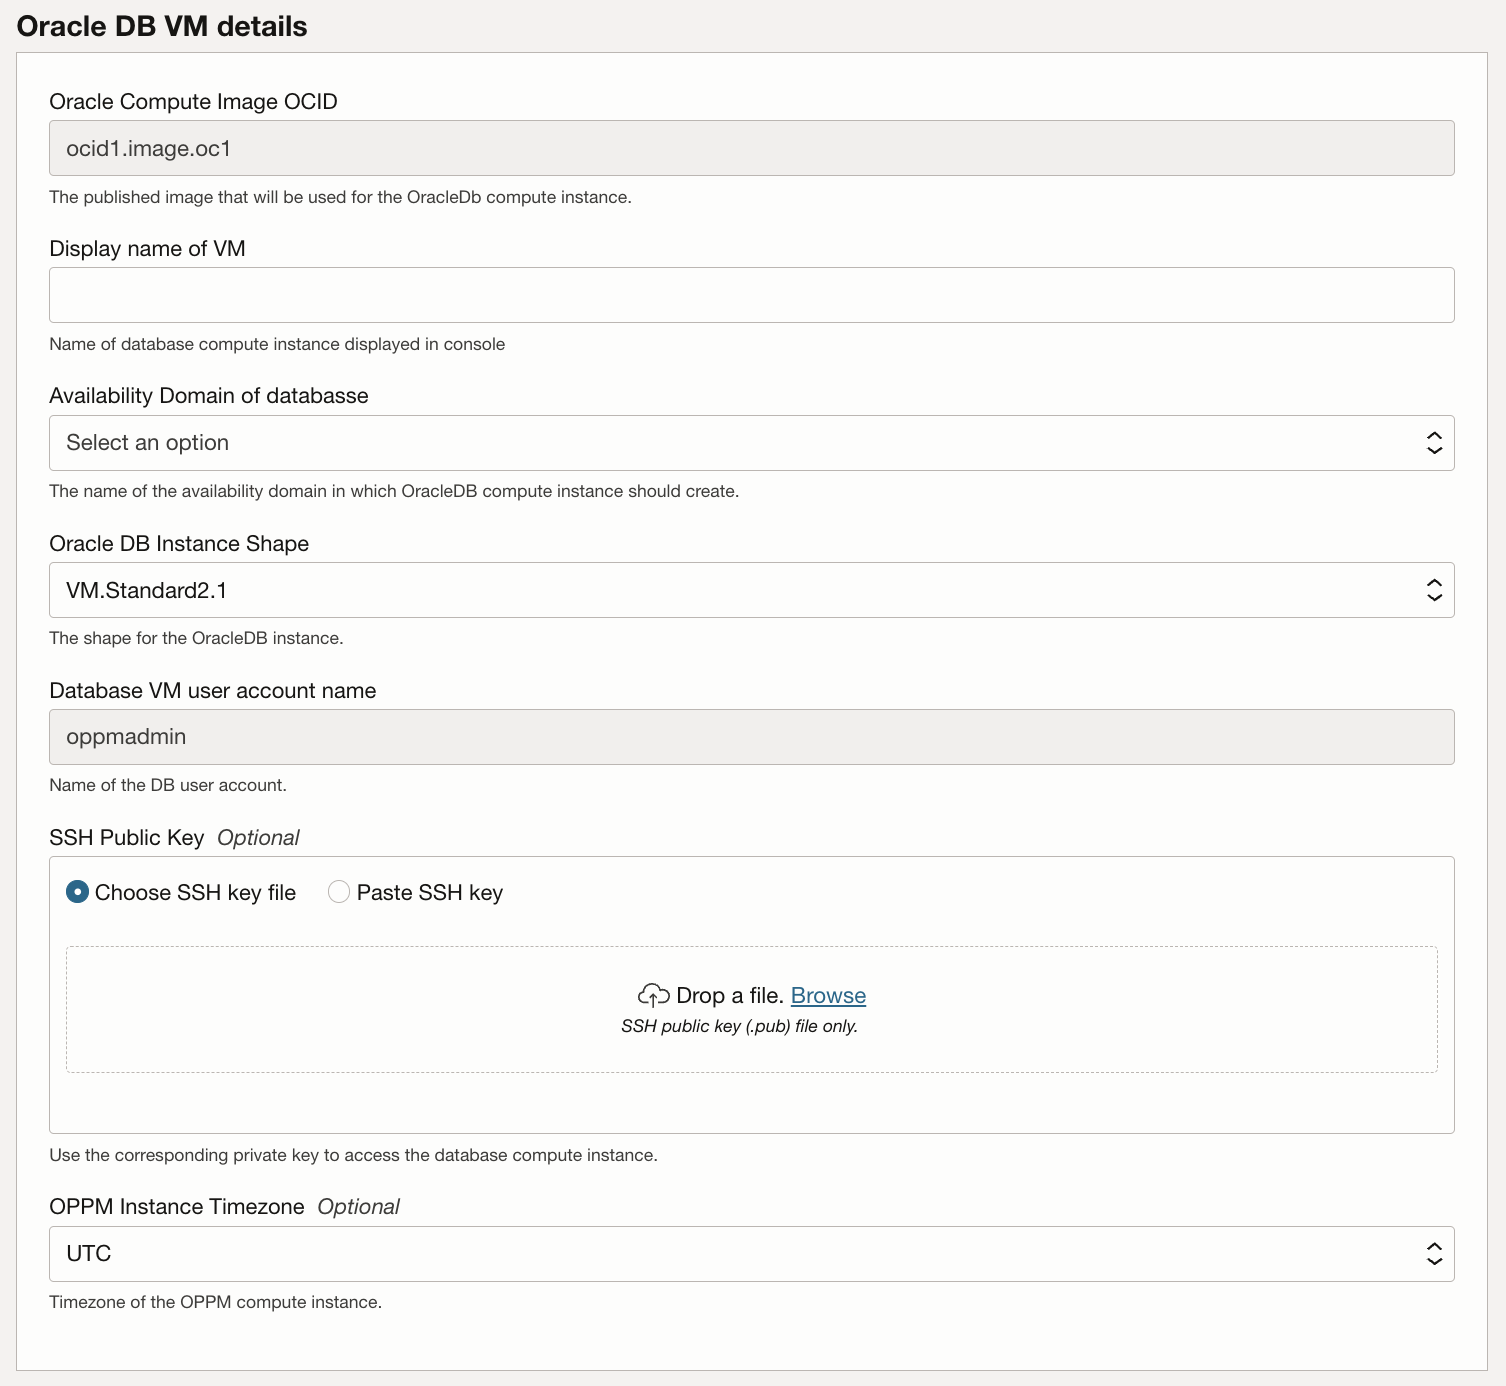This screenshot has height=1386, width=1506.
Task: Click the Browse link for SSH key upload
Action: 828,995
